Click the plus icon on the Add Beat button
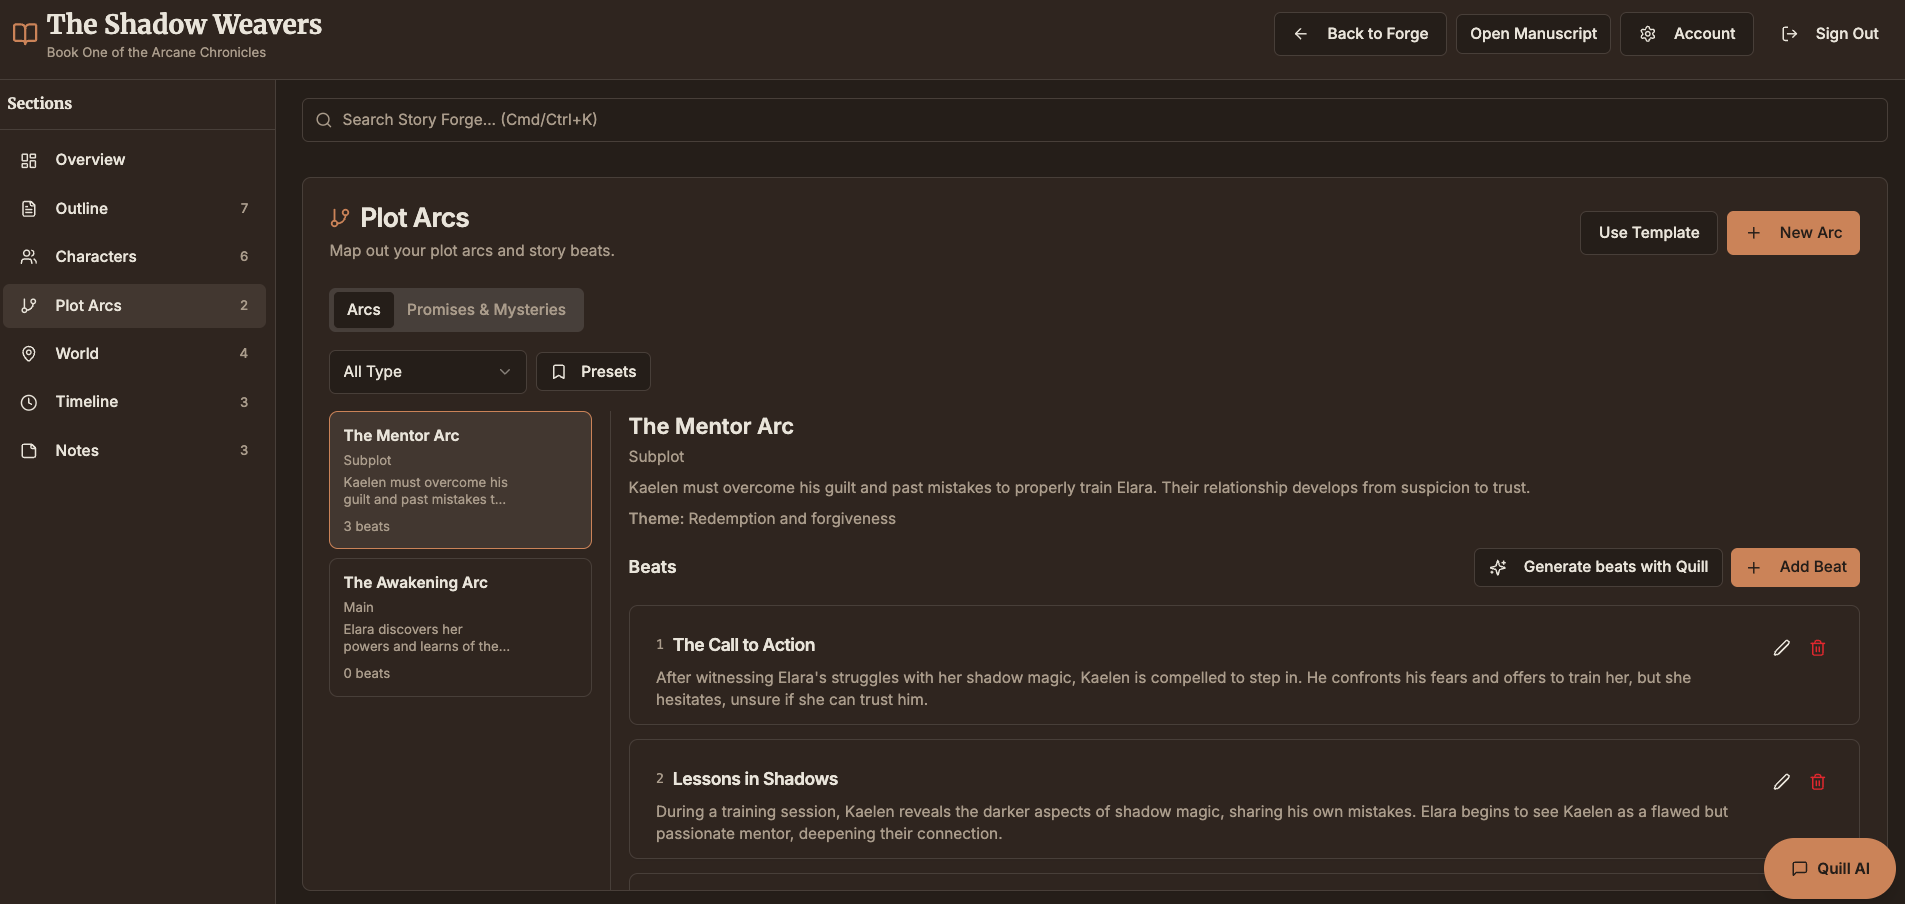 [1753, 567]
